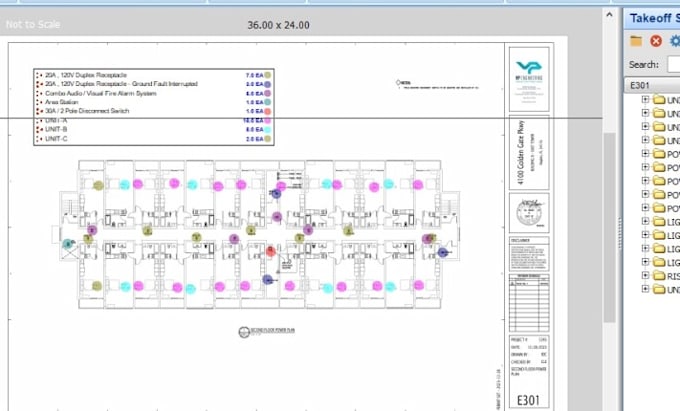Click the purple swatch for Fire Alarm System
This screenshot has height=411, width=680.
268,93
